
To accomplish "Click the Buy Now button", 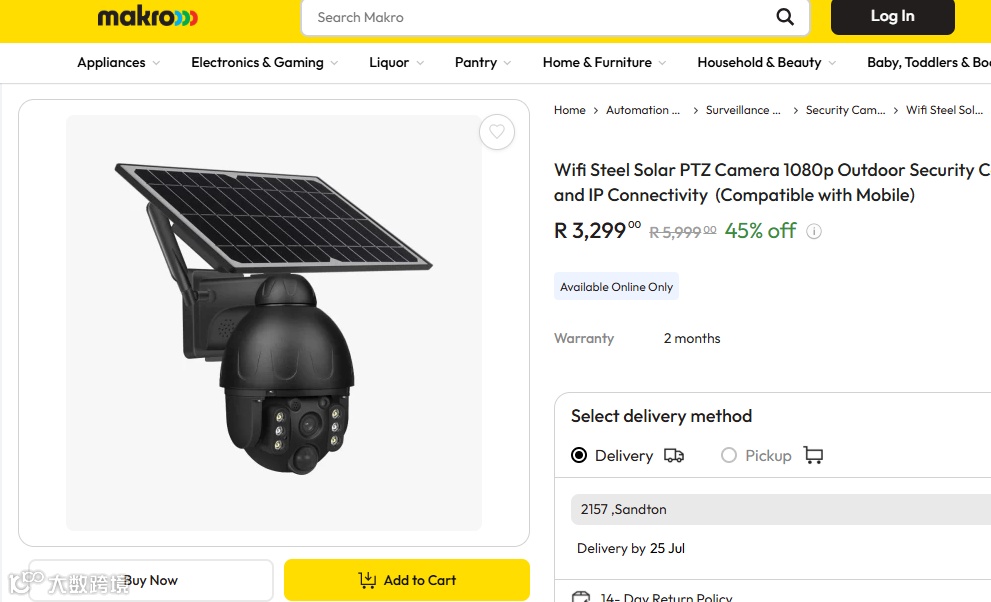I will tap(151, 580).
